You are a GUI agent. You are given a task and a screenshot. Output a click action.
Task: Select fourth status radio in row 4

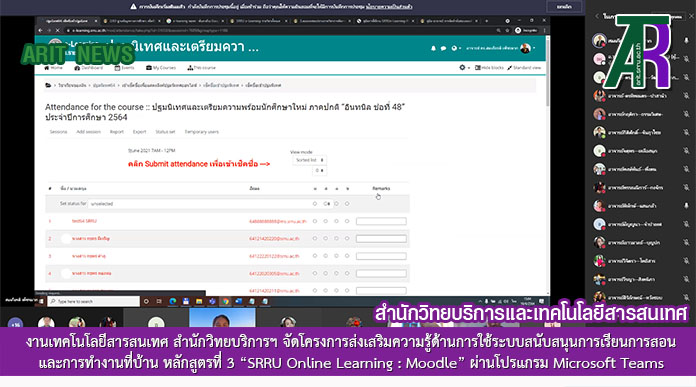[347, 273]
